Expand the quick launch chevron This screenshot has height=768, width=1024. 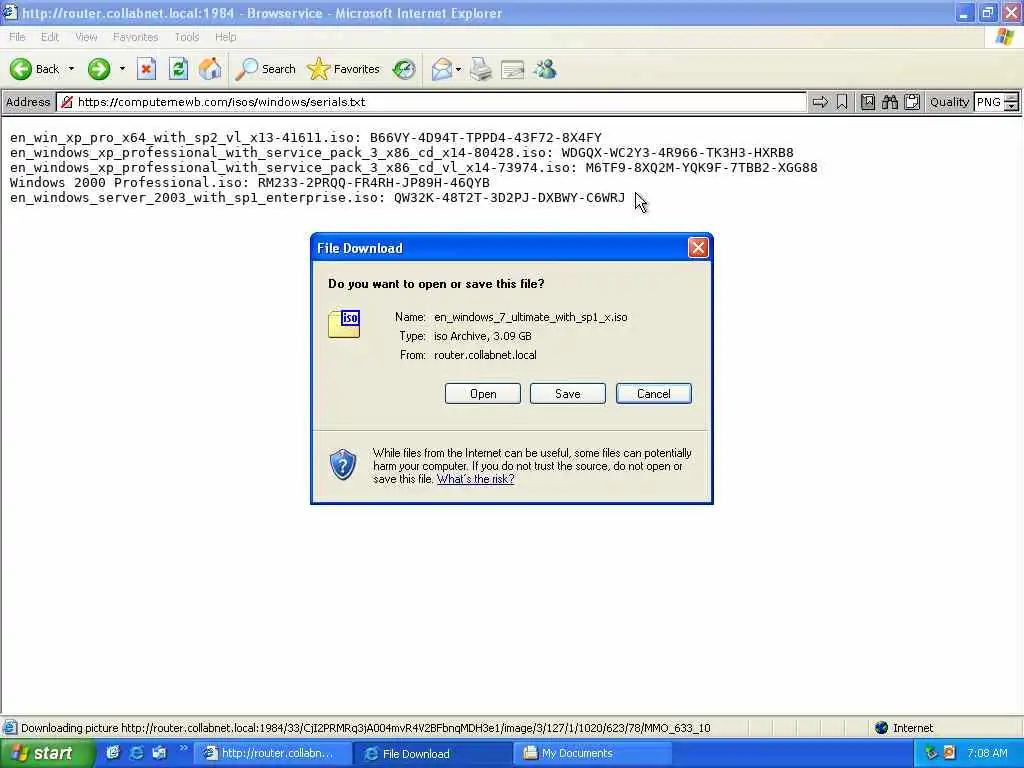tap(183, 748)
